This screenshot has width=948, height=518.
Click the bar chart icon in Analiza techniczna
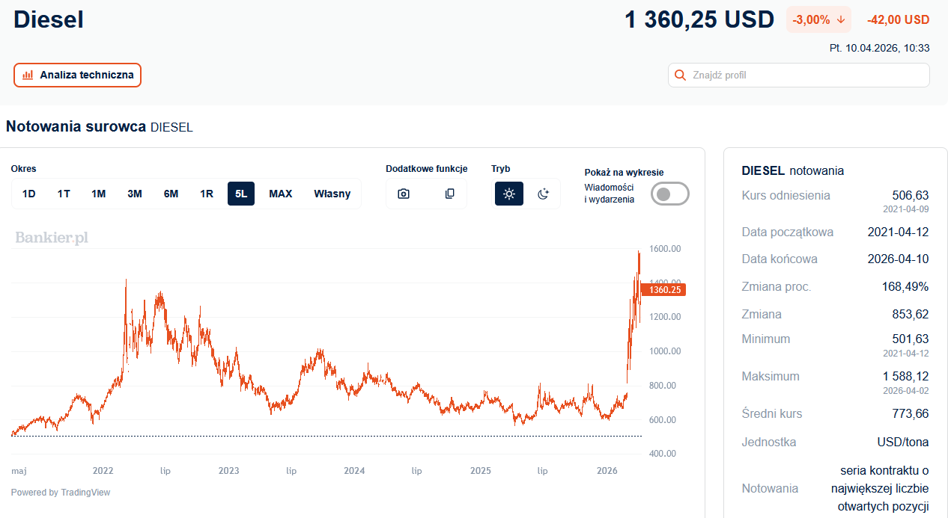pyautogui.click(x=28, y=75)
